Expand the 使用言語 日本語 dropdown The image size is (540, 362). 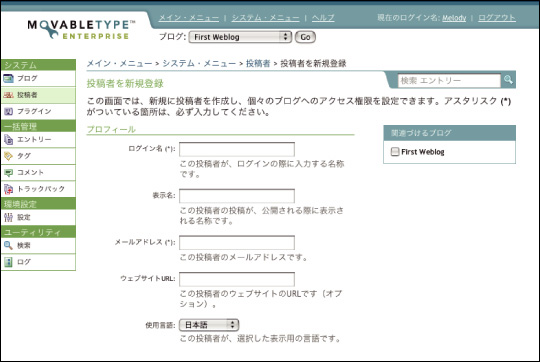209,325
